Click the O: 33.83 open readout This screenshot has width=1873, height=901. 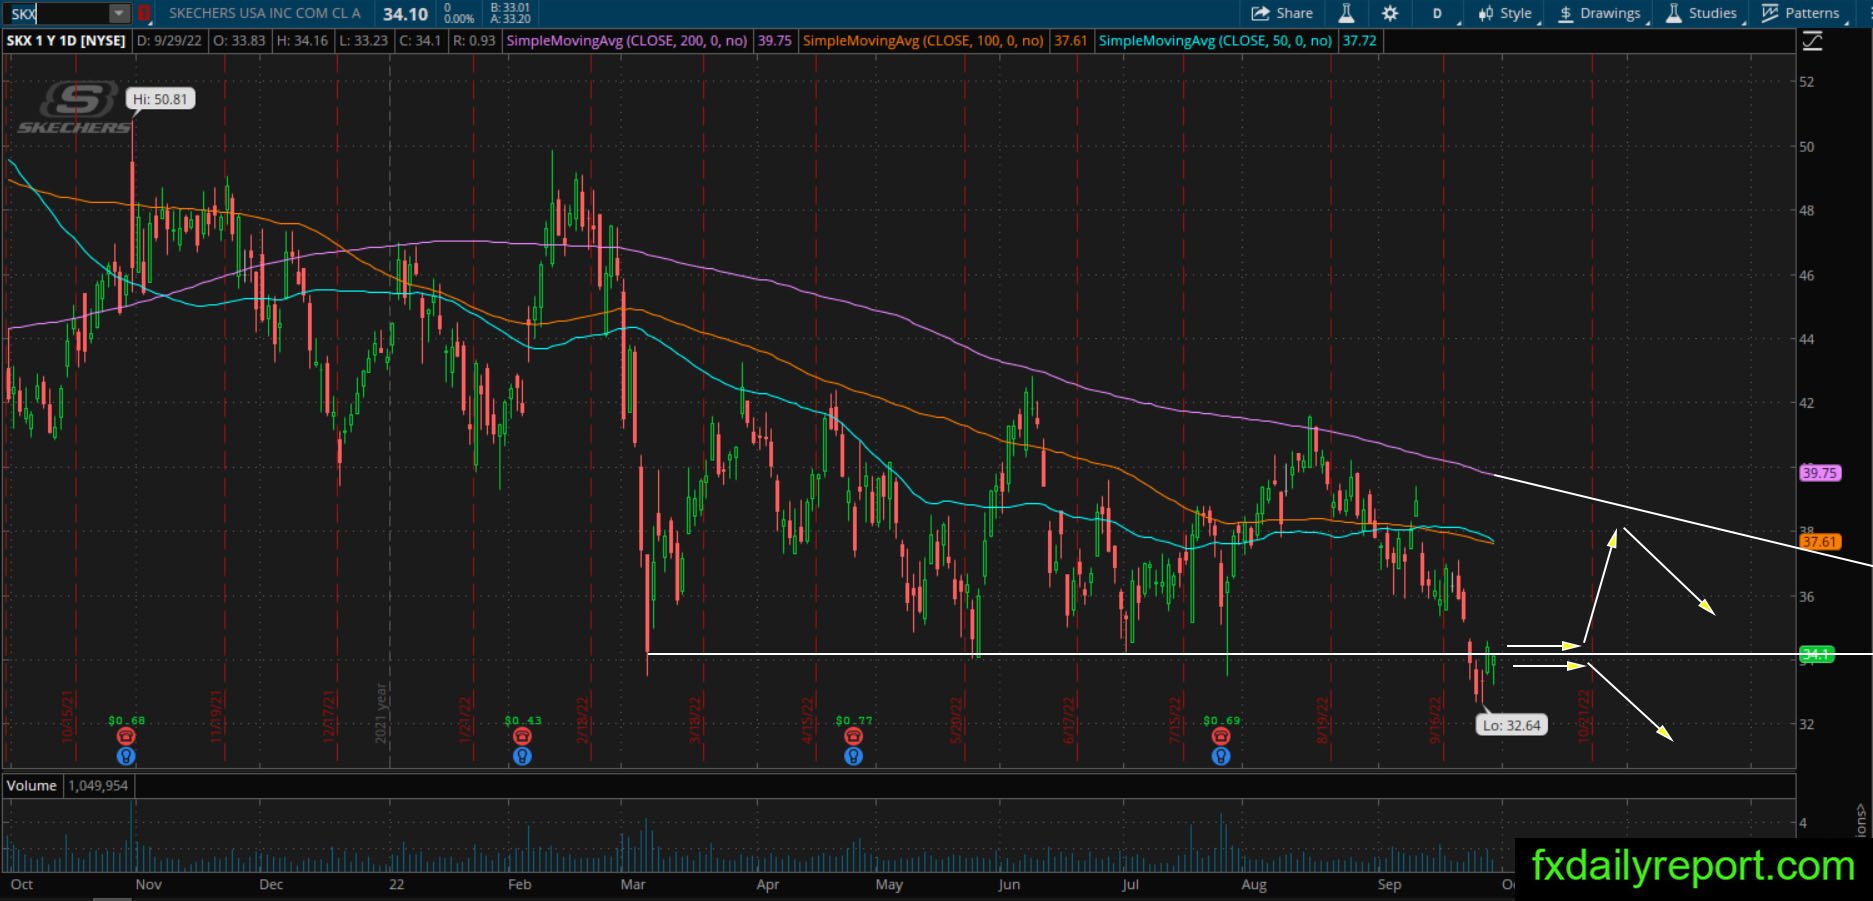(240, 41)
